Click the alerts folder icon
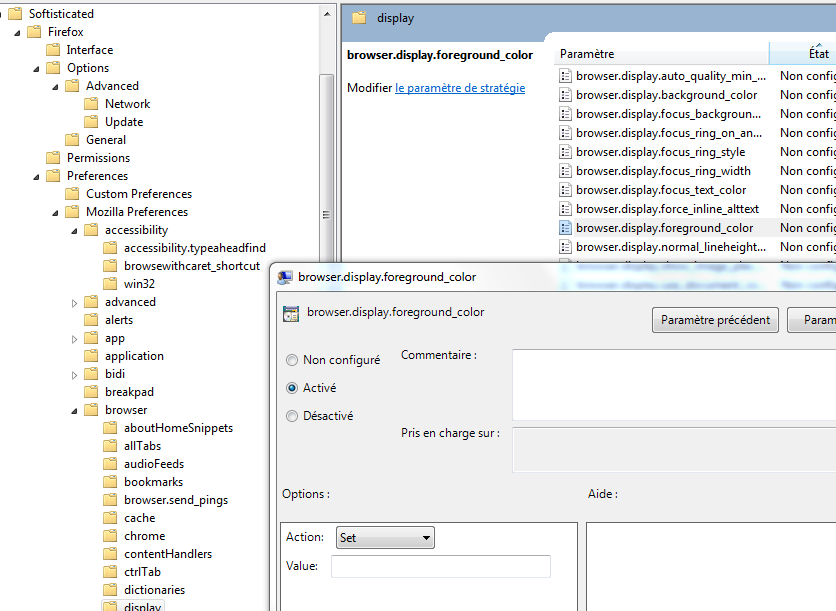 click(x=91, y=320)
